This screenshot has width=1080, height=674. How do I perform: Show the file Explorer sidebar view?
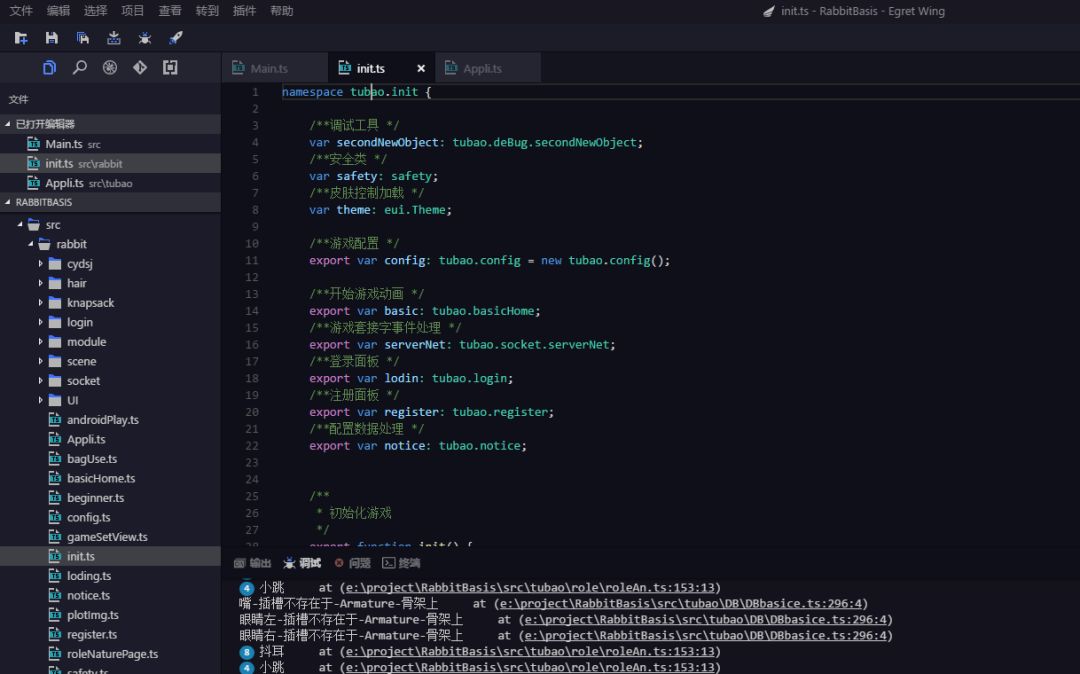point(49,68)
